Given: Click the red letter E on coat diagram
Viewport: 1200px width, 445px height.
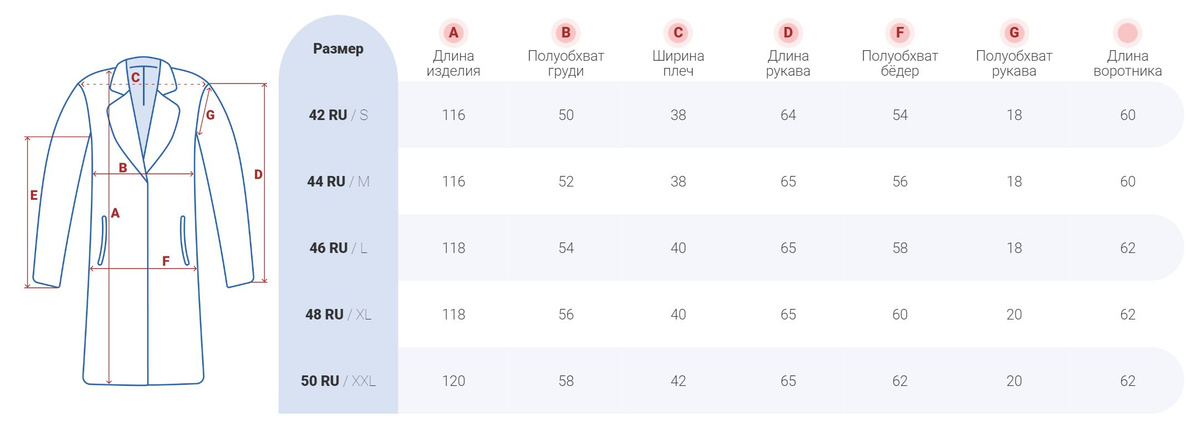Looking at the screenshot, I should point(34,195).
